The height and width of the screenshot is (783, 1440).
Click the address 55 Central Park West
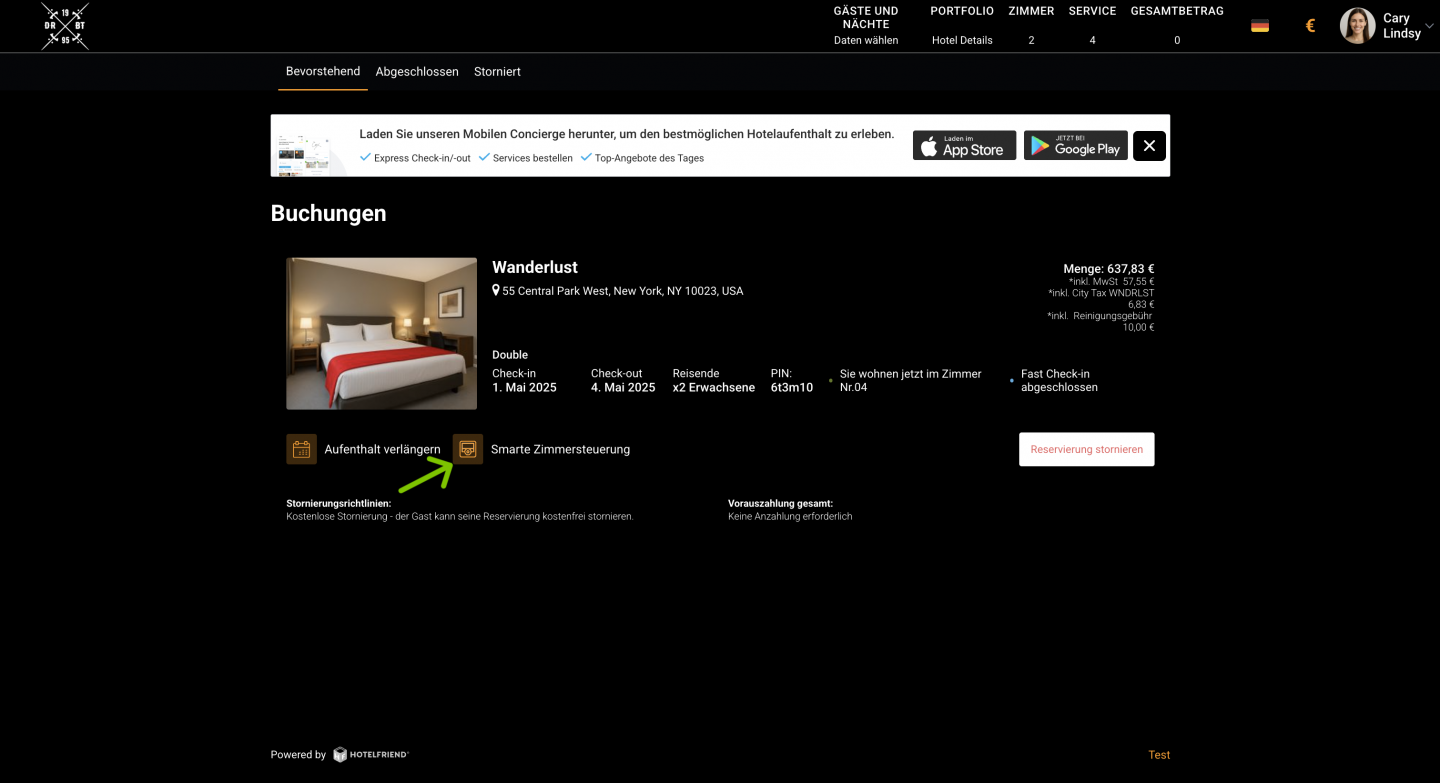point(623,291)
